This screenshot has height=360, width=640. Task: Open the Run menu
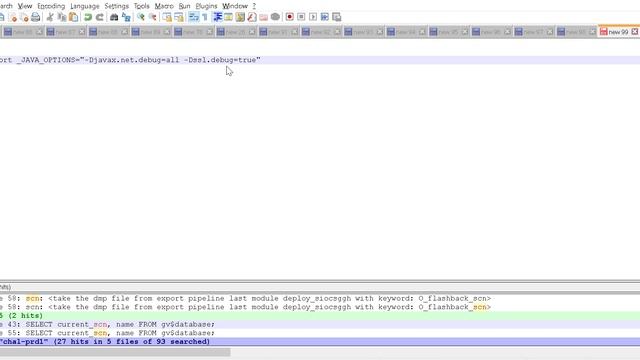click(184, 6)
